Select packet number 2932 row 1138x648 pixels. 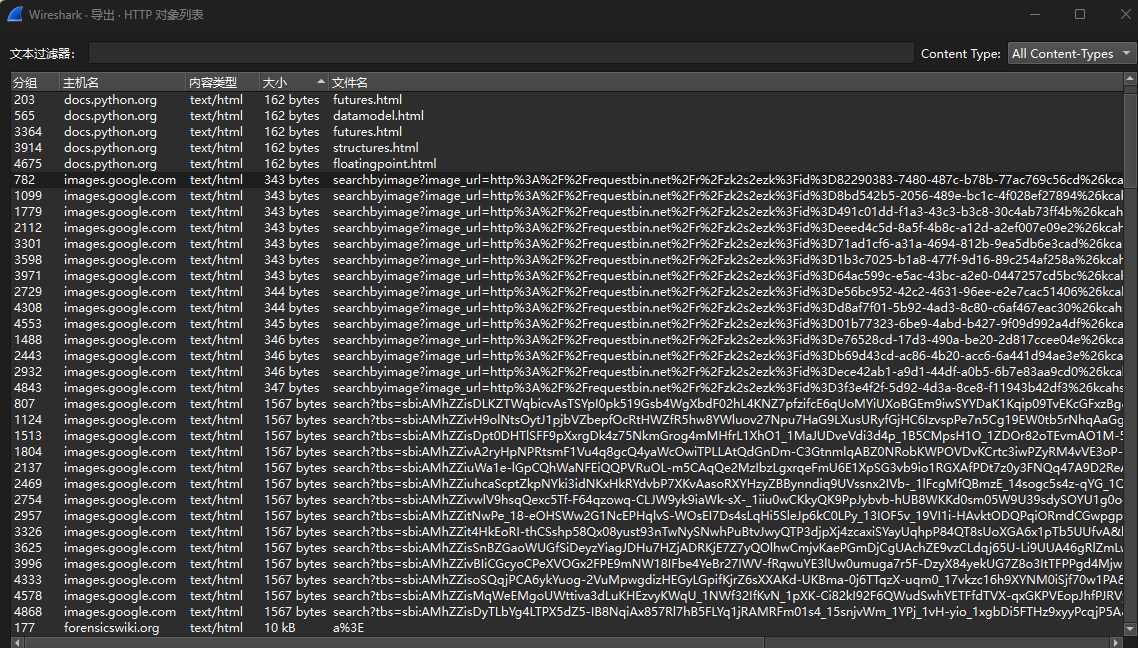pyautogui.click(x=567, y=372)
